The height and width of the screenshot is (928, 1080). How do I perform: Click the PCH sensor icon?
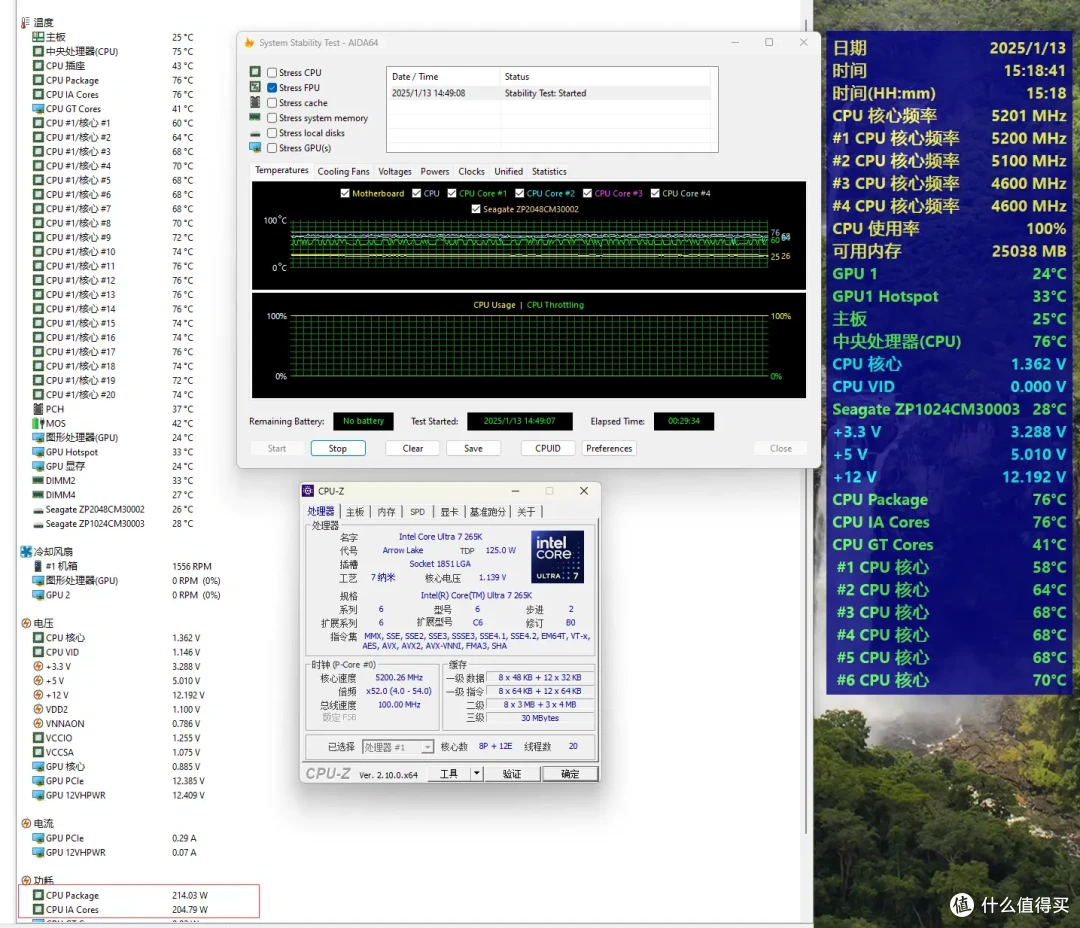click(39, 409)
